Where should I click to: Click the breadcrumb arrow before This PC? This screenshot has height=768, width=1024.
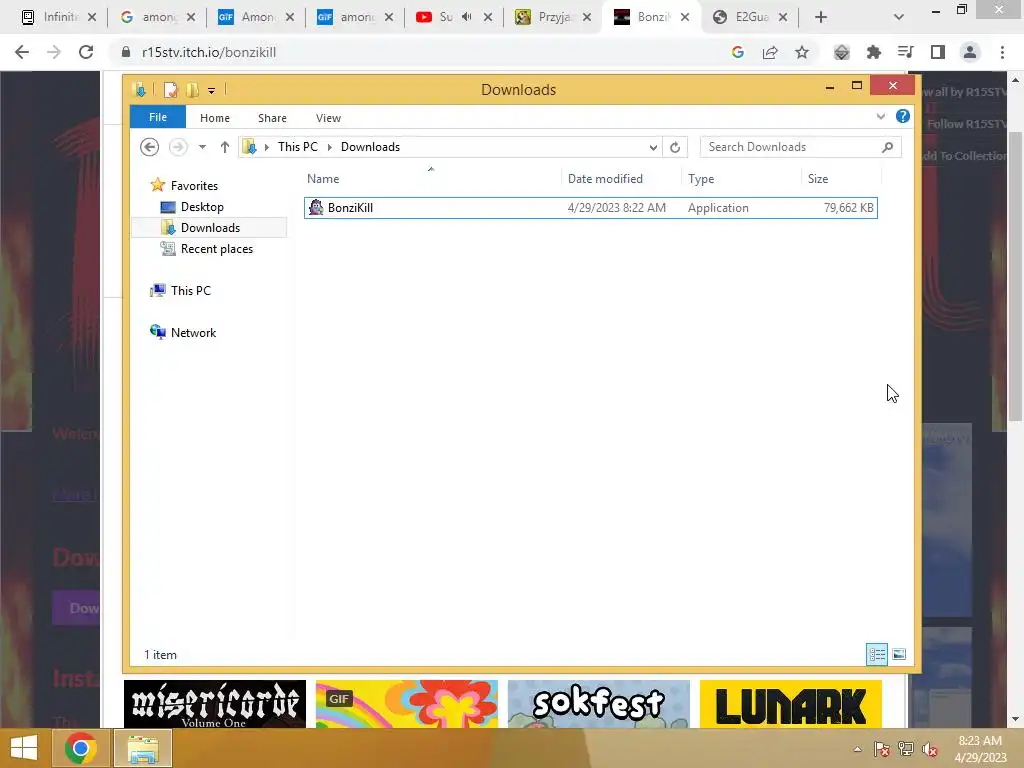266,148
